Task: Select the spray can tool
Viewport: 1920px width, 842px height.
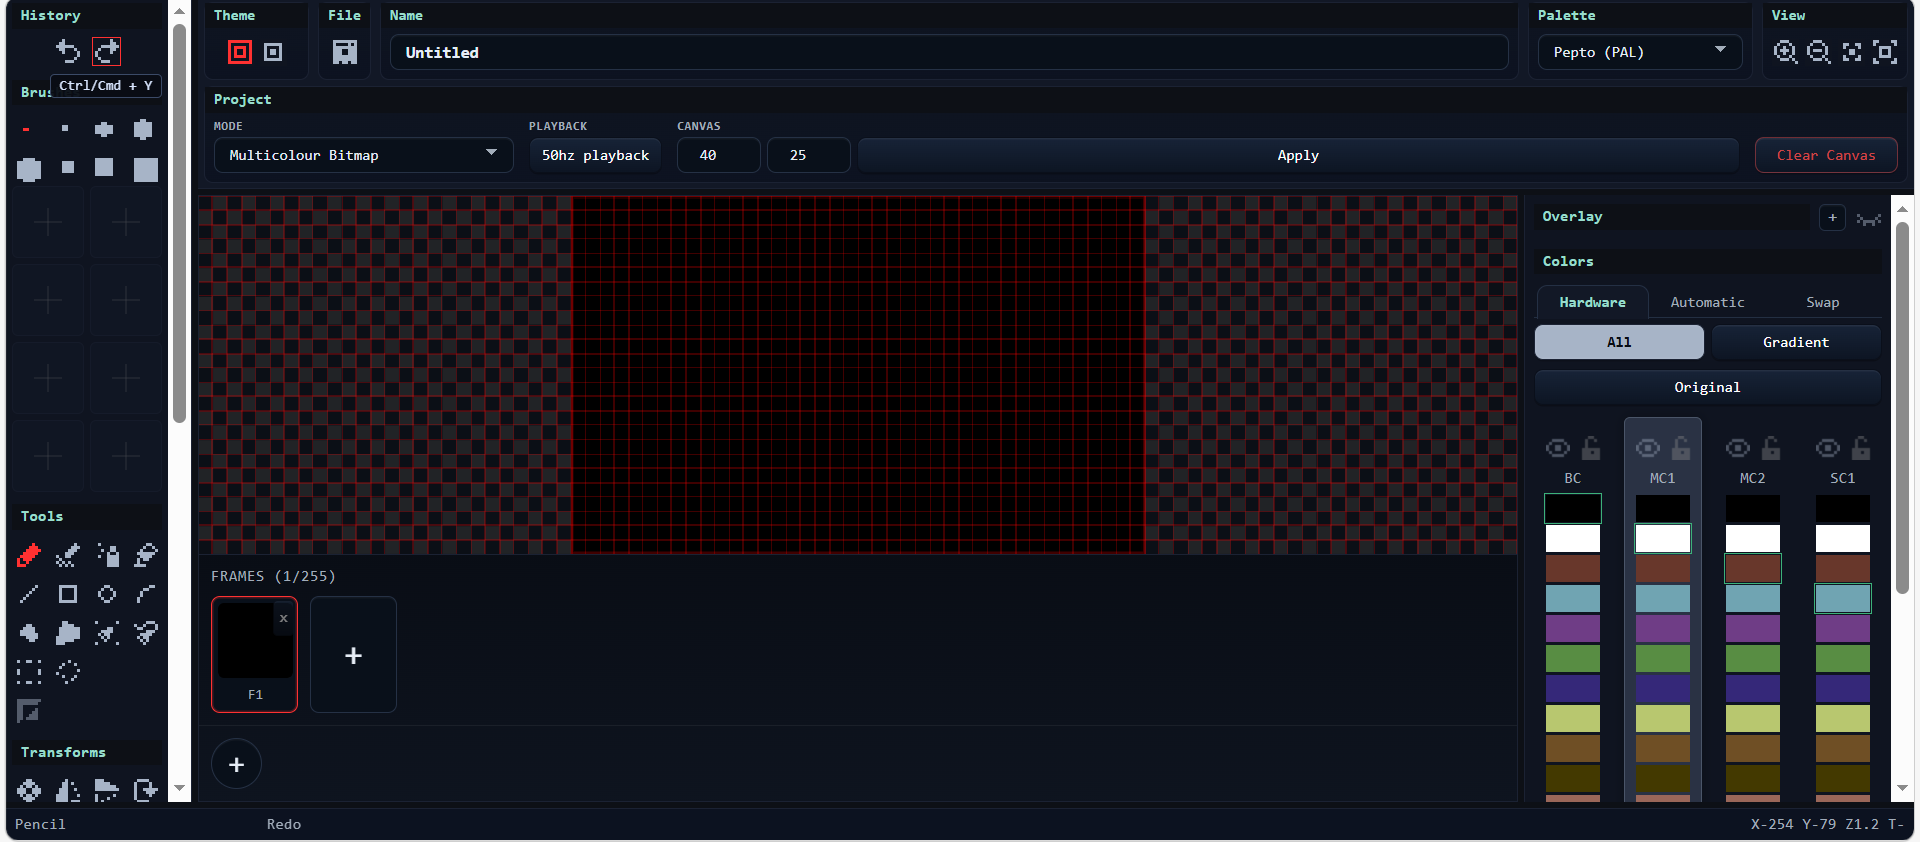Action: click(107, 555)
